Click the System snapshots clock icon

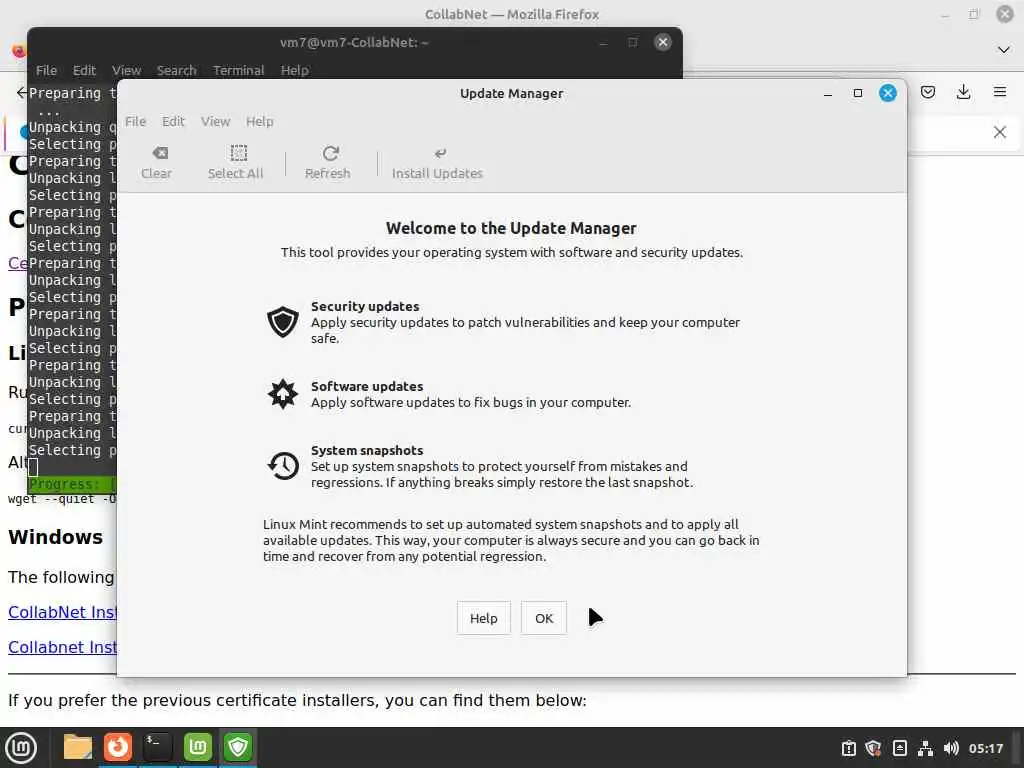(x=283, y=466)
